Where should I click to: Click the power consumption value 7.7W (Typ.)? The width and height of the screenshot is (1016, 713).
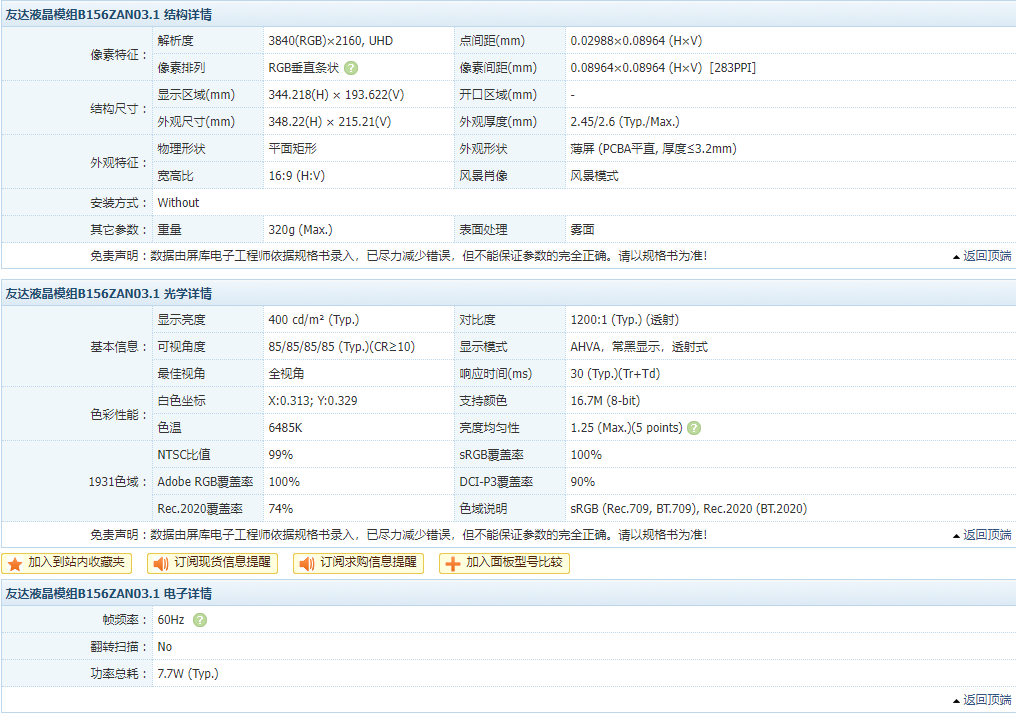(x=188, y=674)
